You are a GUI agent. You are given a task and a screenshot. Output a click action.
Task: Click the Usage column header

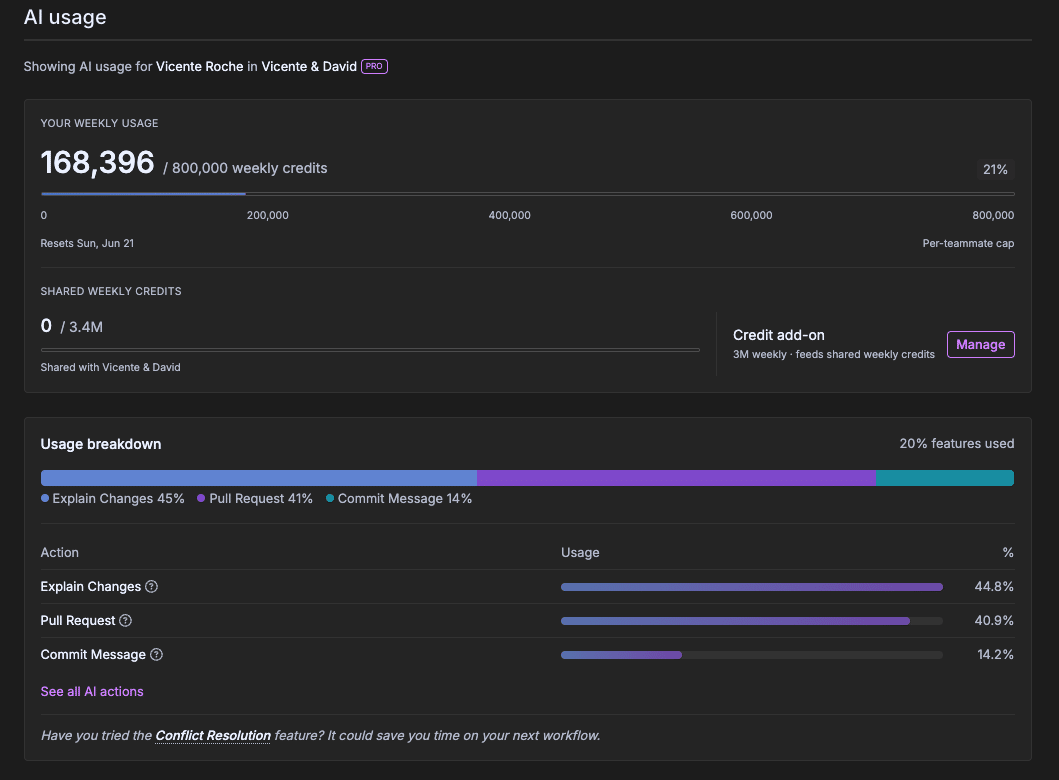[x=580, y=552]
